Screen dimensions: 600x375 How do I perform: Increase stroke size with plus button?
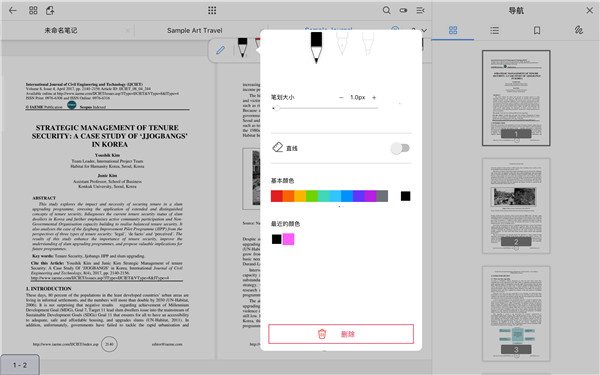point(374,98)
